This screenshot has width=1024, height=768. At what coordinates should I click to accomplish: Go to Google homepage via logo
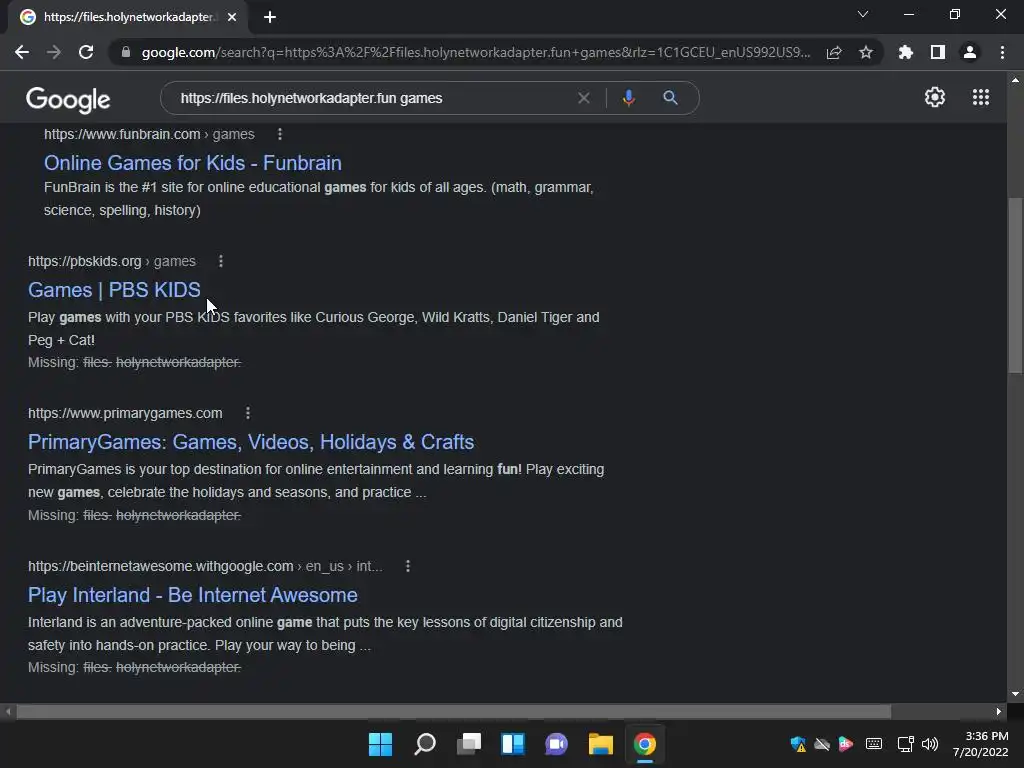[68, 99]
